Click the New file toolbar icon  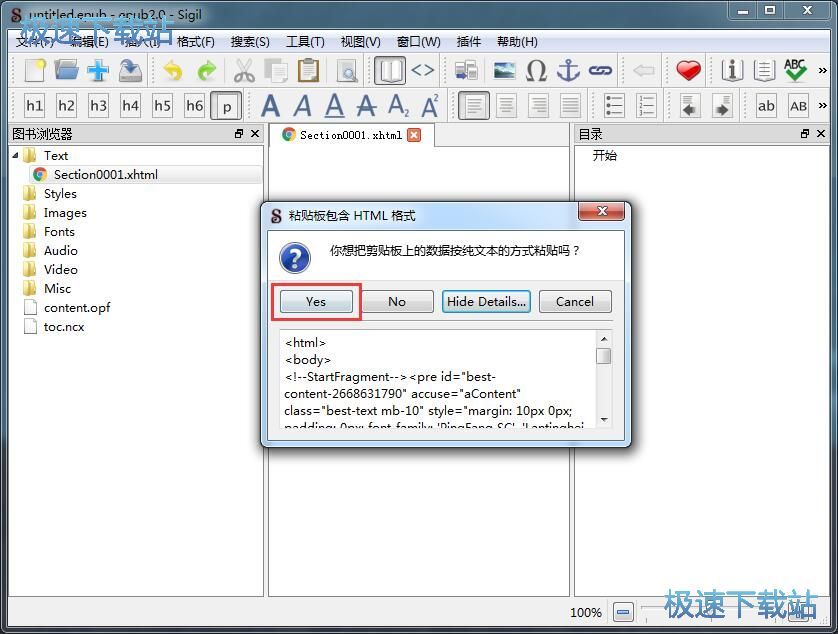pos(35,71)
